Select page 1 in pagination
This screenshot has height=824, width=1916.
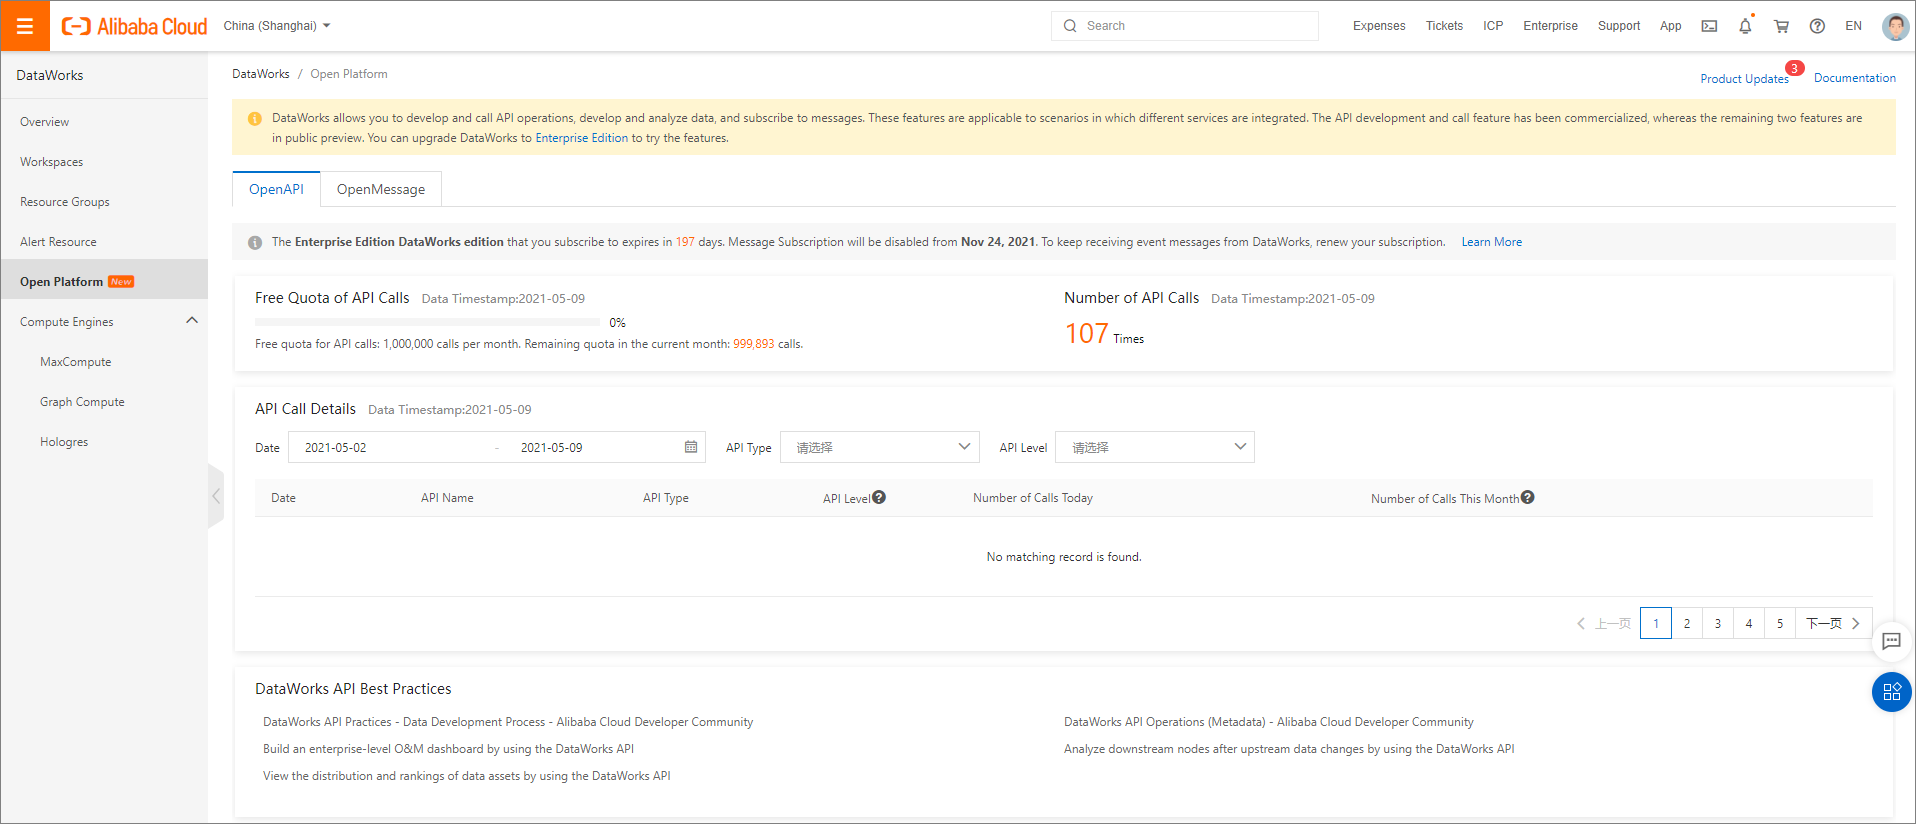coord(1655,623)
